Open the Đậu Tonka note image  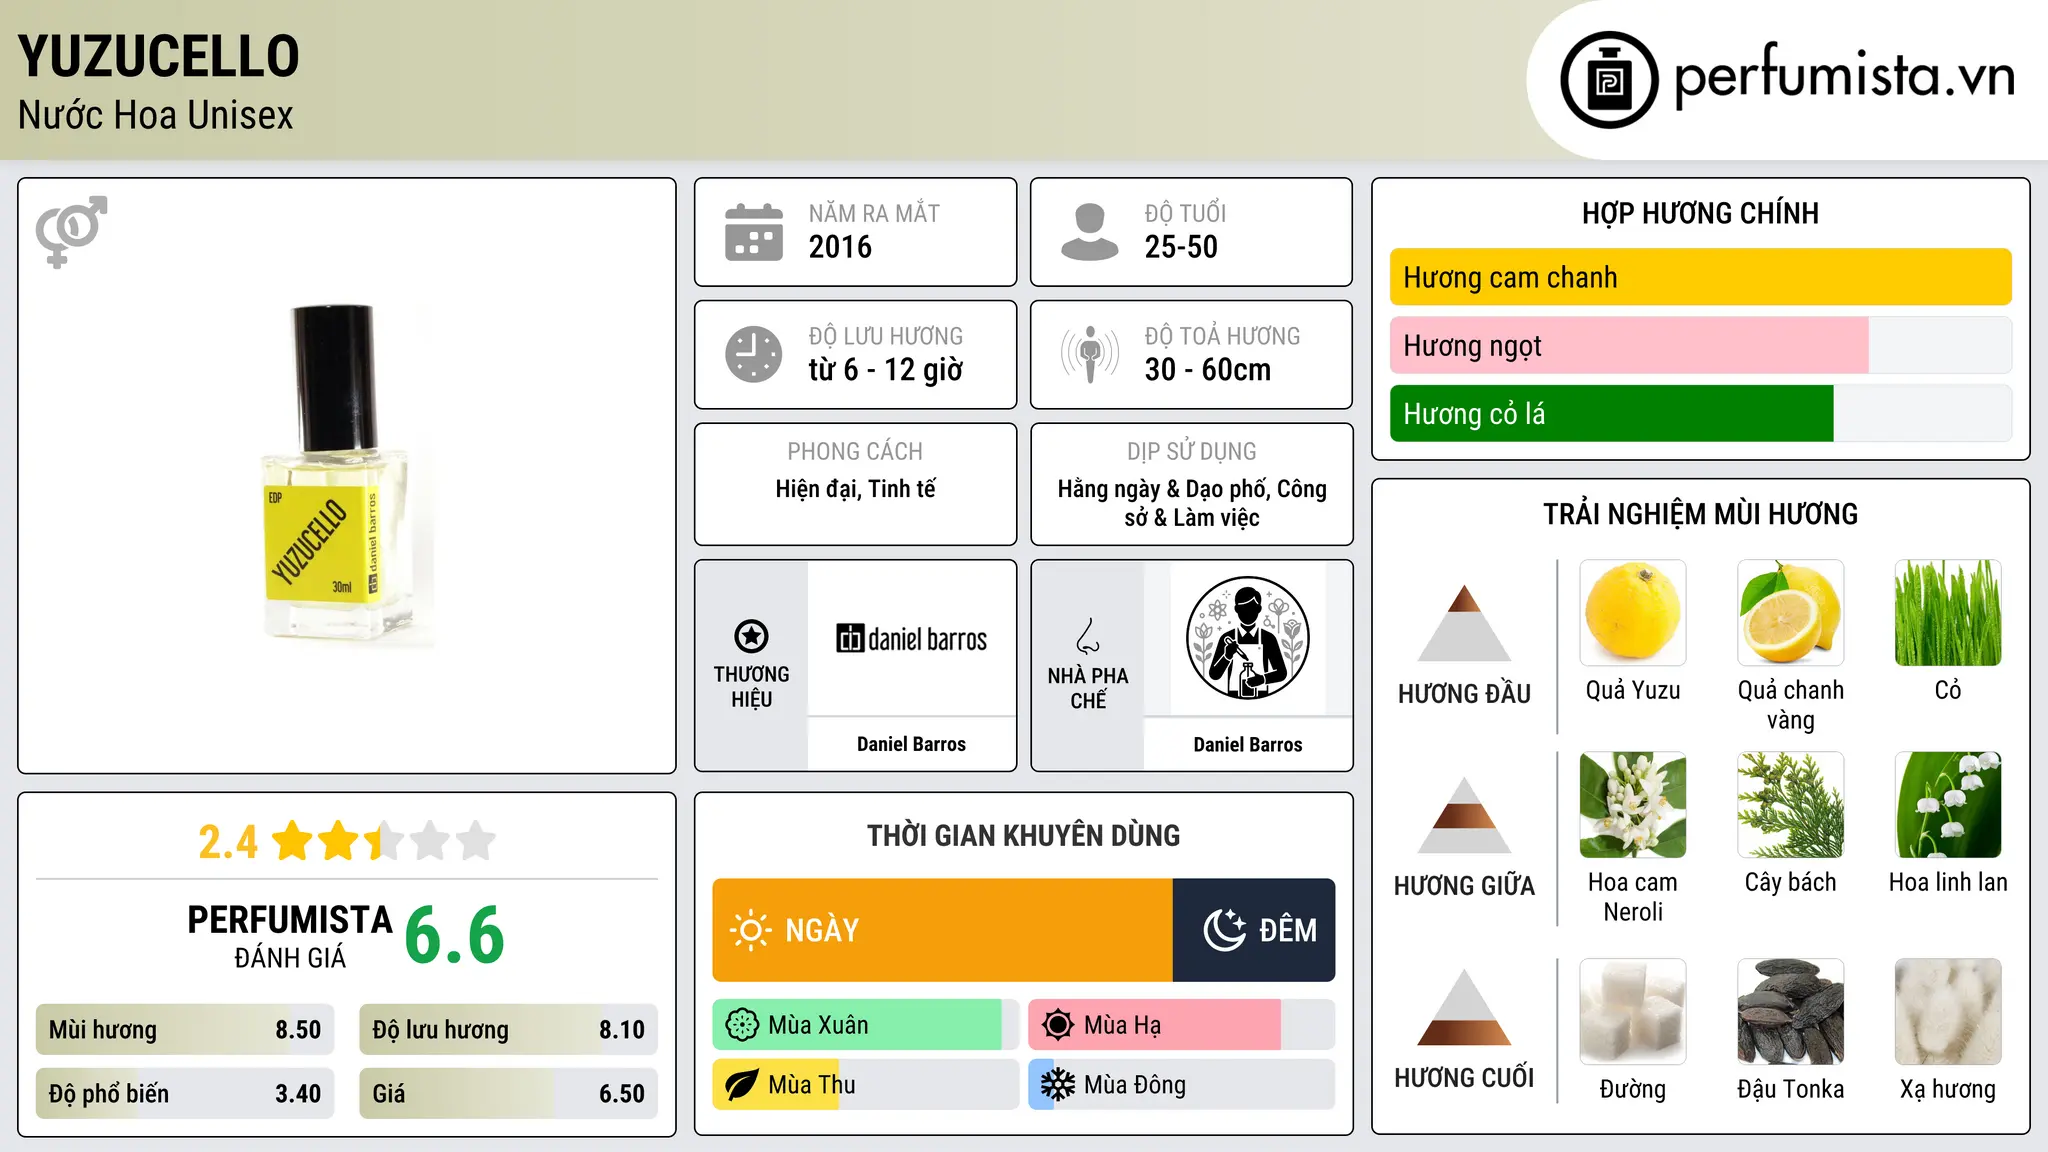[1790, 1012]
